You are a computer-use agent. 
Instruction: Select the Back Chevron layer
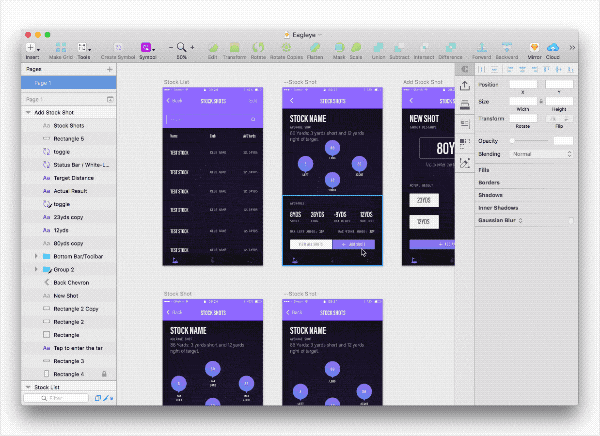click(68, 283)
